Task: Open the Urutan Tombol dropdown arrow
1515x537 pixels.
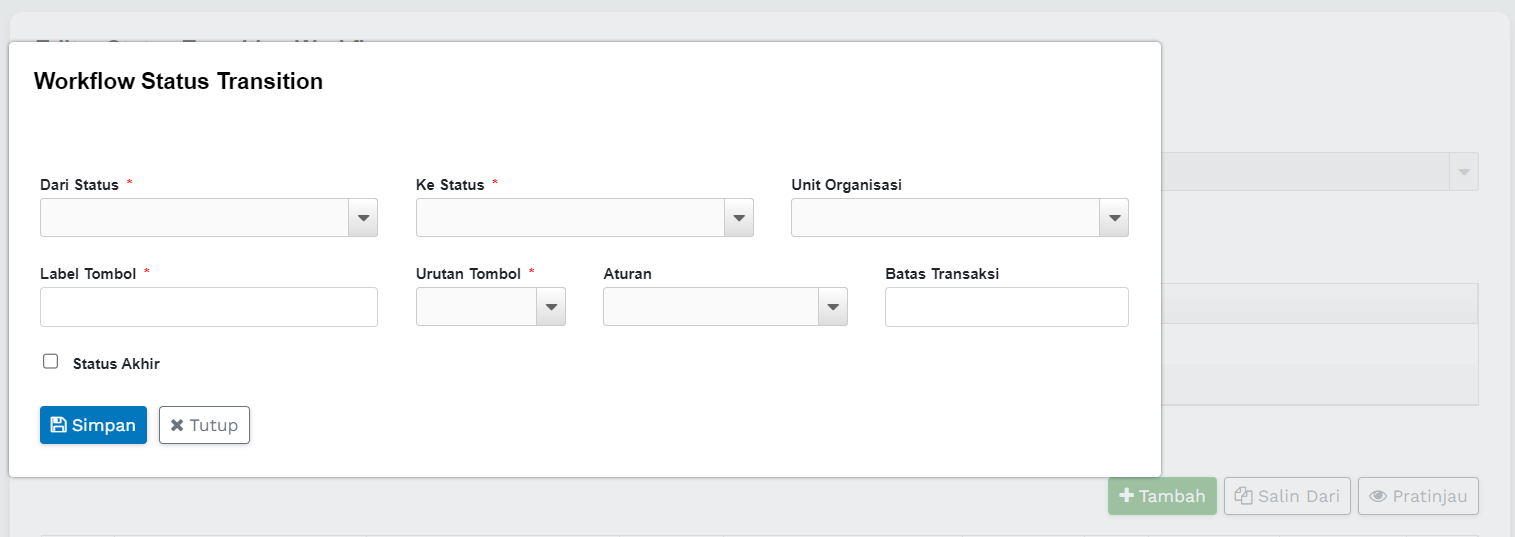Action: coord(551,307)
